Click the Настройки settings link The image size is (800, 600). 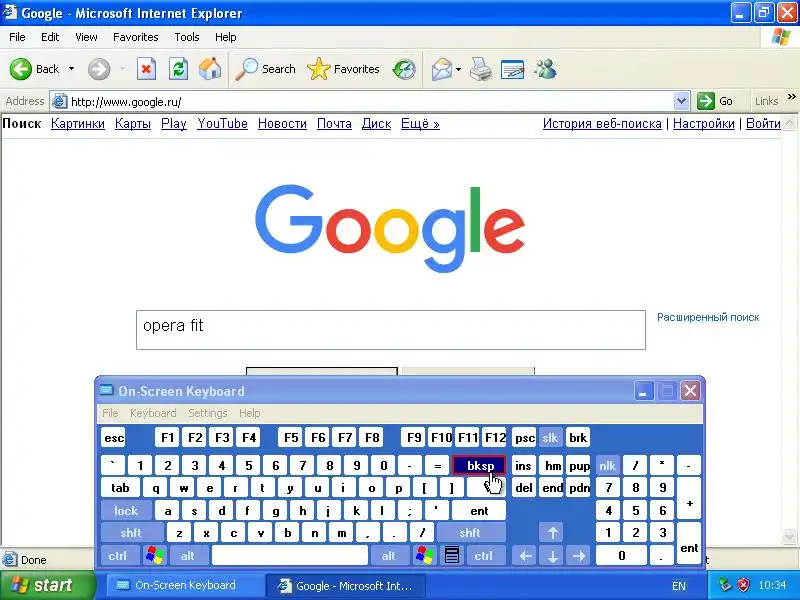click(x=704, y=123)
